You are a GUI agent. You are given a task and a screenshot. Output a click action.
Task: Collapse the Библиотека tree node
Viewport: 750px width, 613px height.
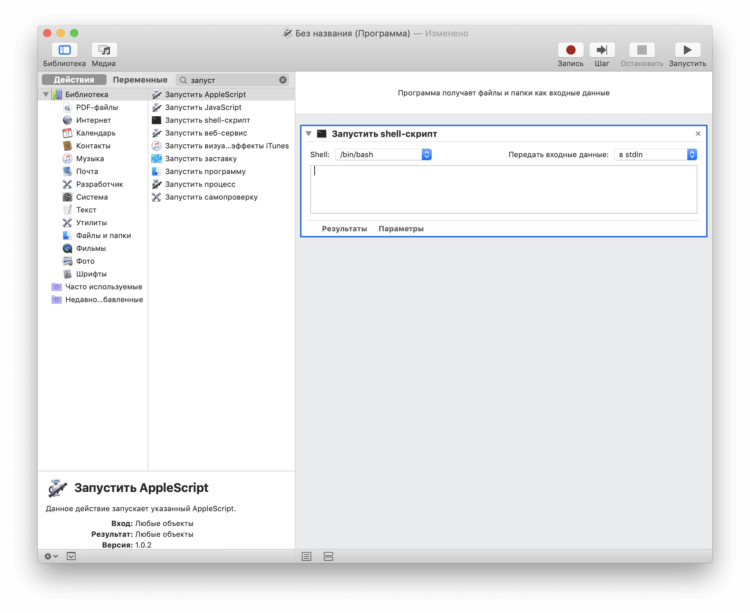click(46, 94)
